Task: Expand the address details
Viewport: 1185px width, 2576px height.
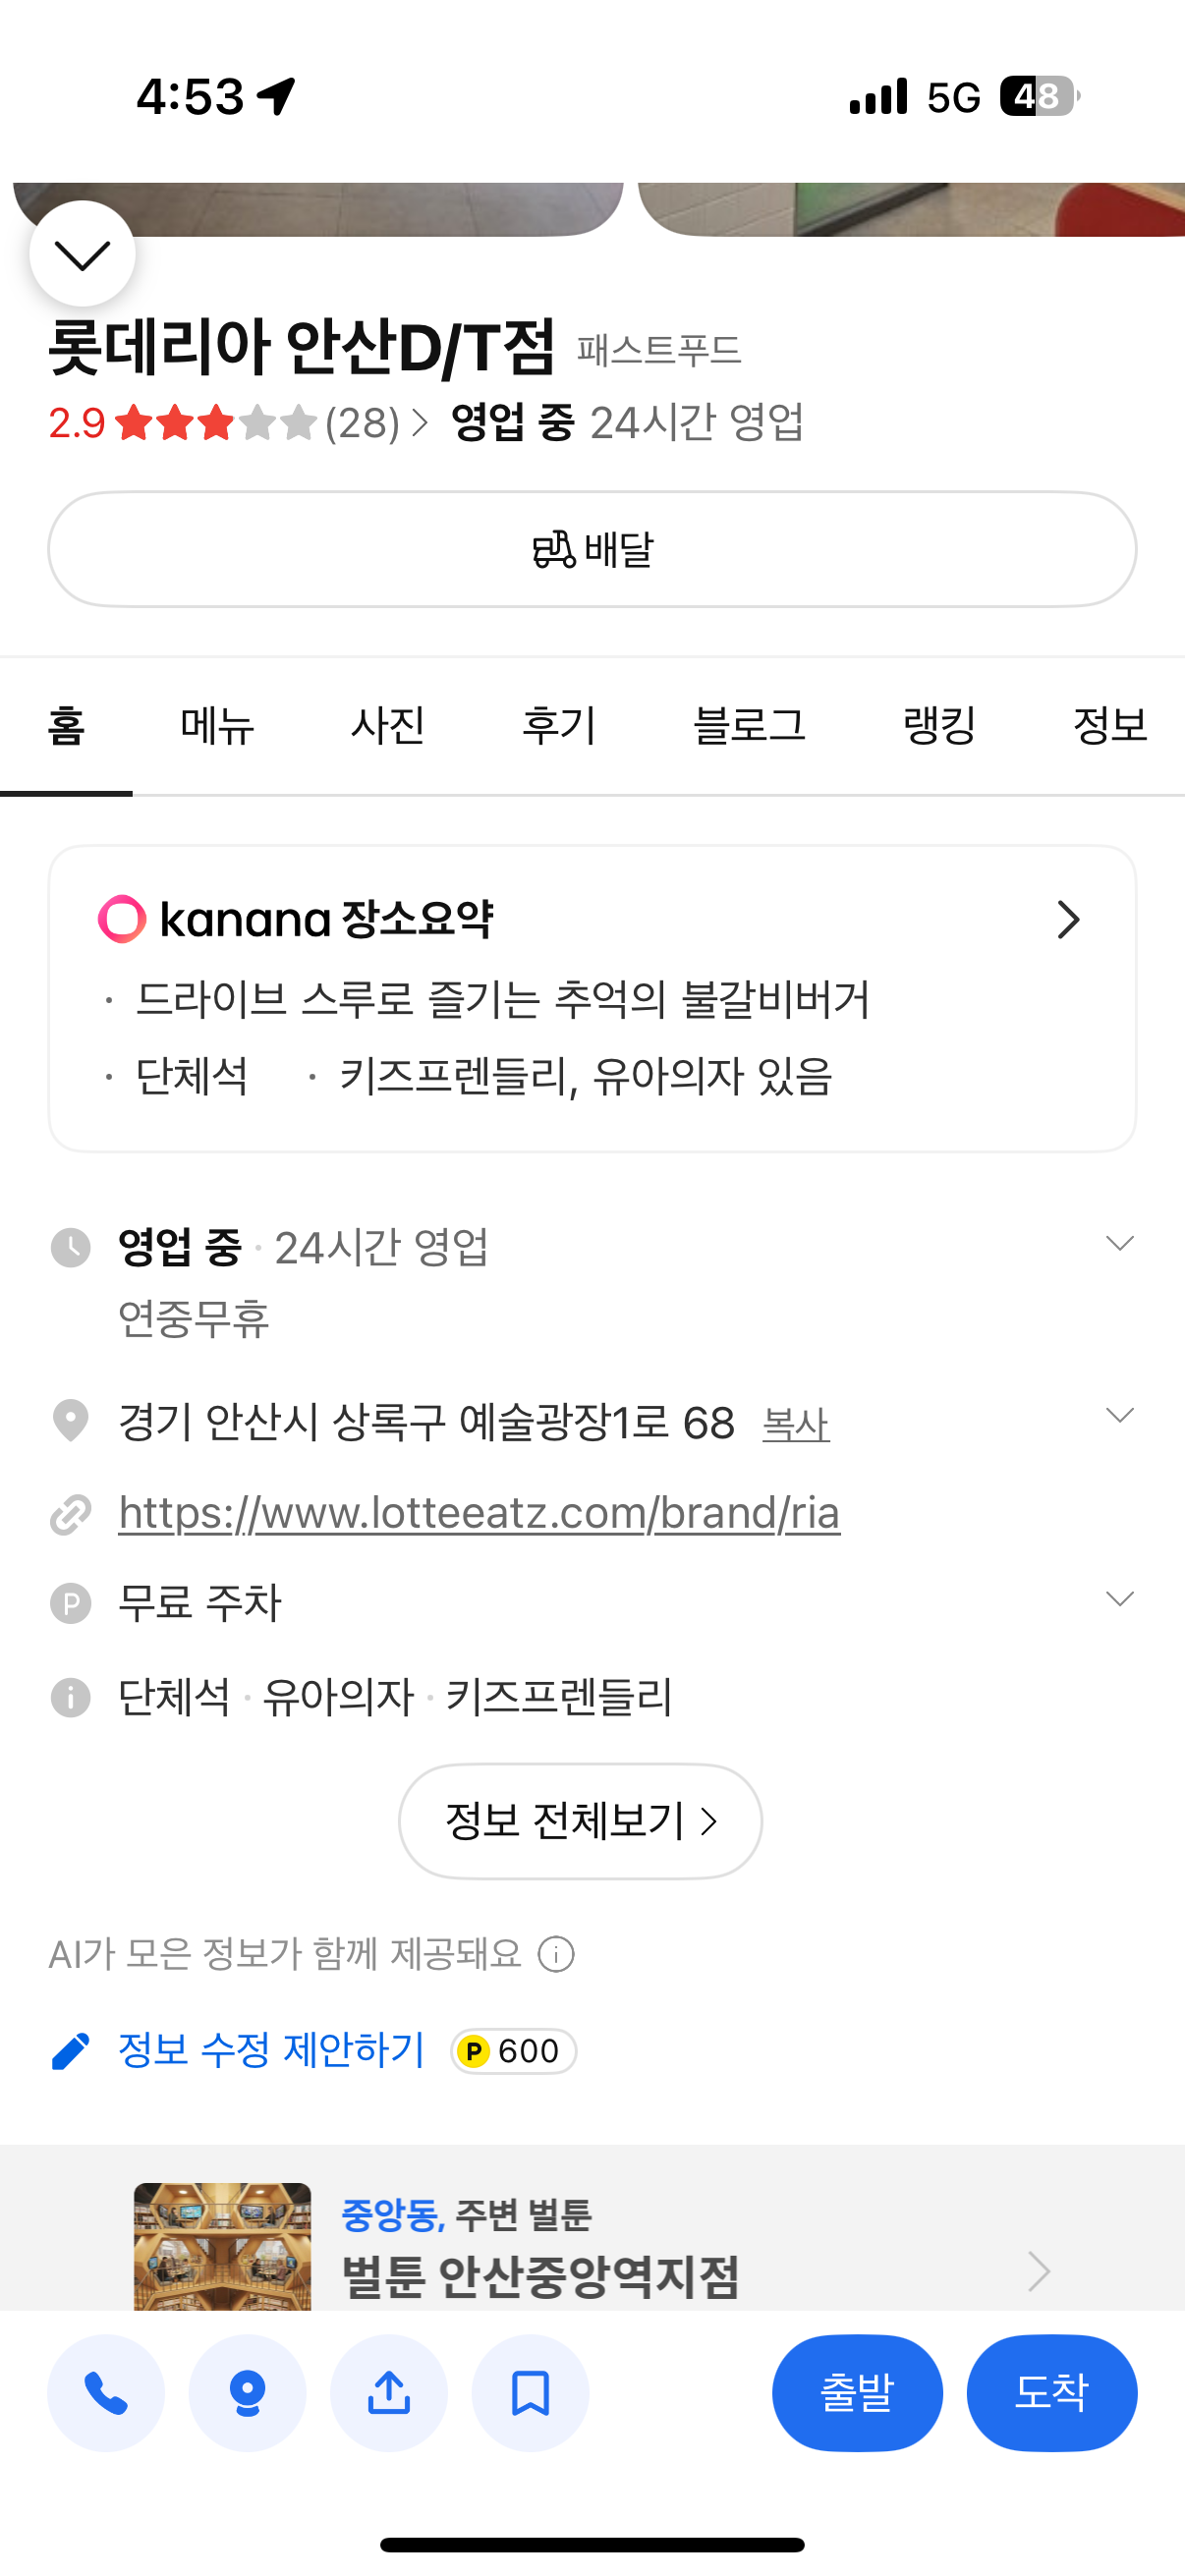Action: click(1119, 1415)
